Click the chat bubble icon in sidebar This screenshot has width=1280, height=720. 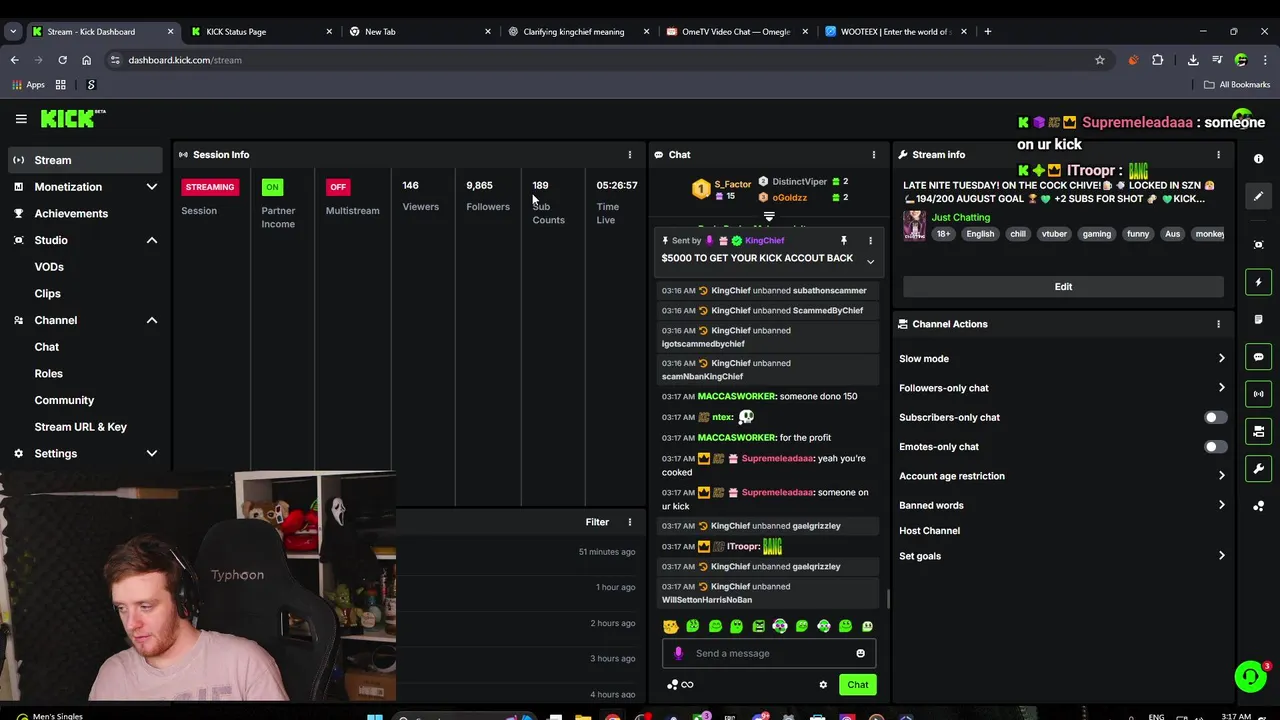1258,357
